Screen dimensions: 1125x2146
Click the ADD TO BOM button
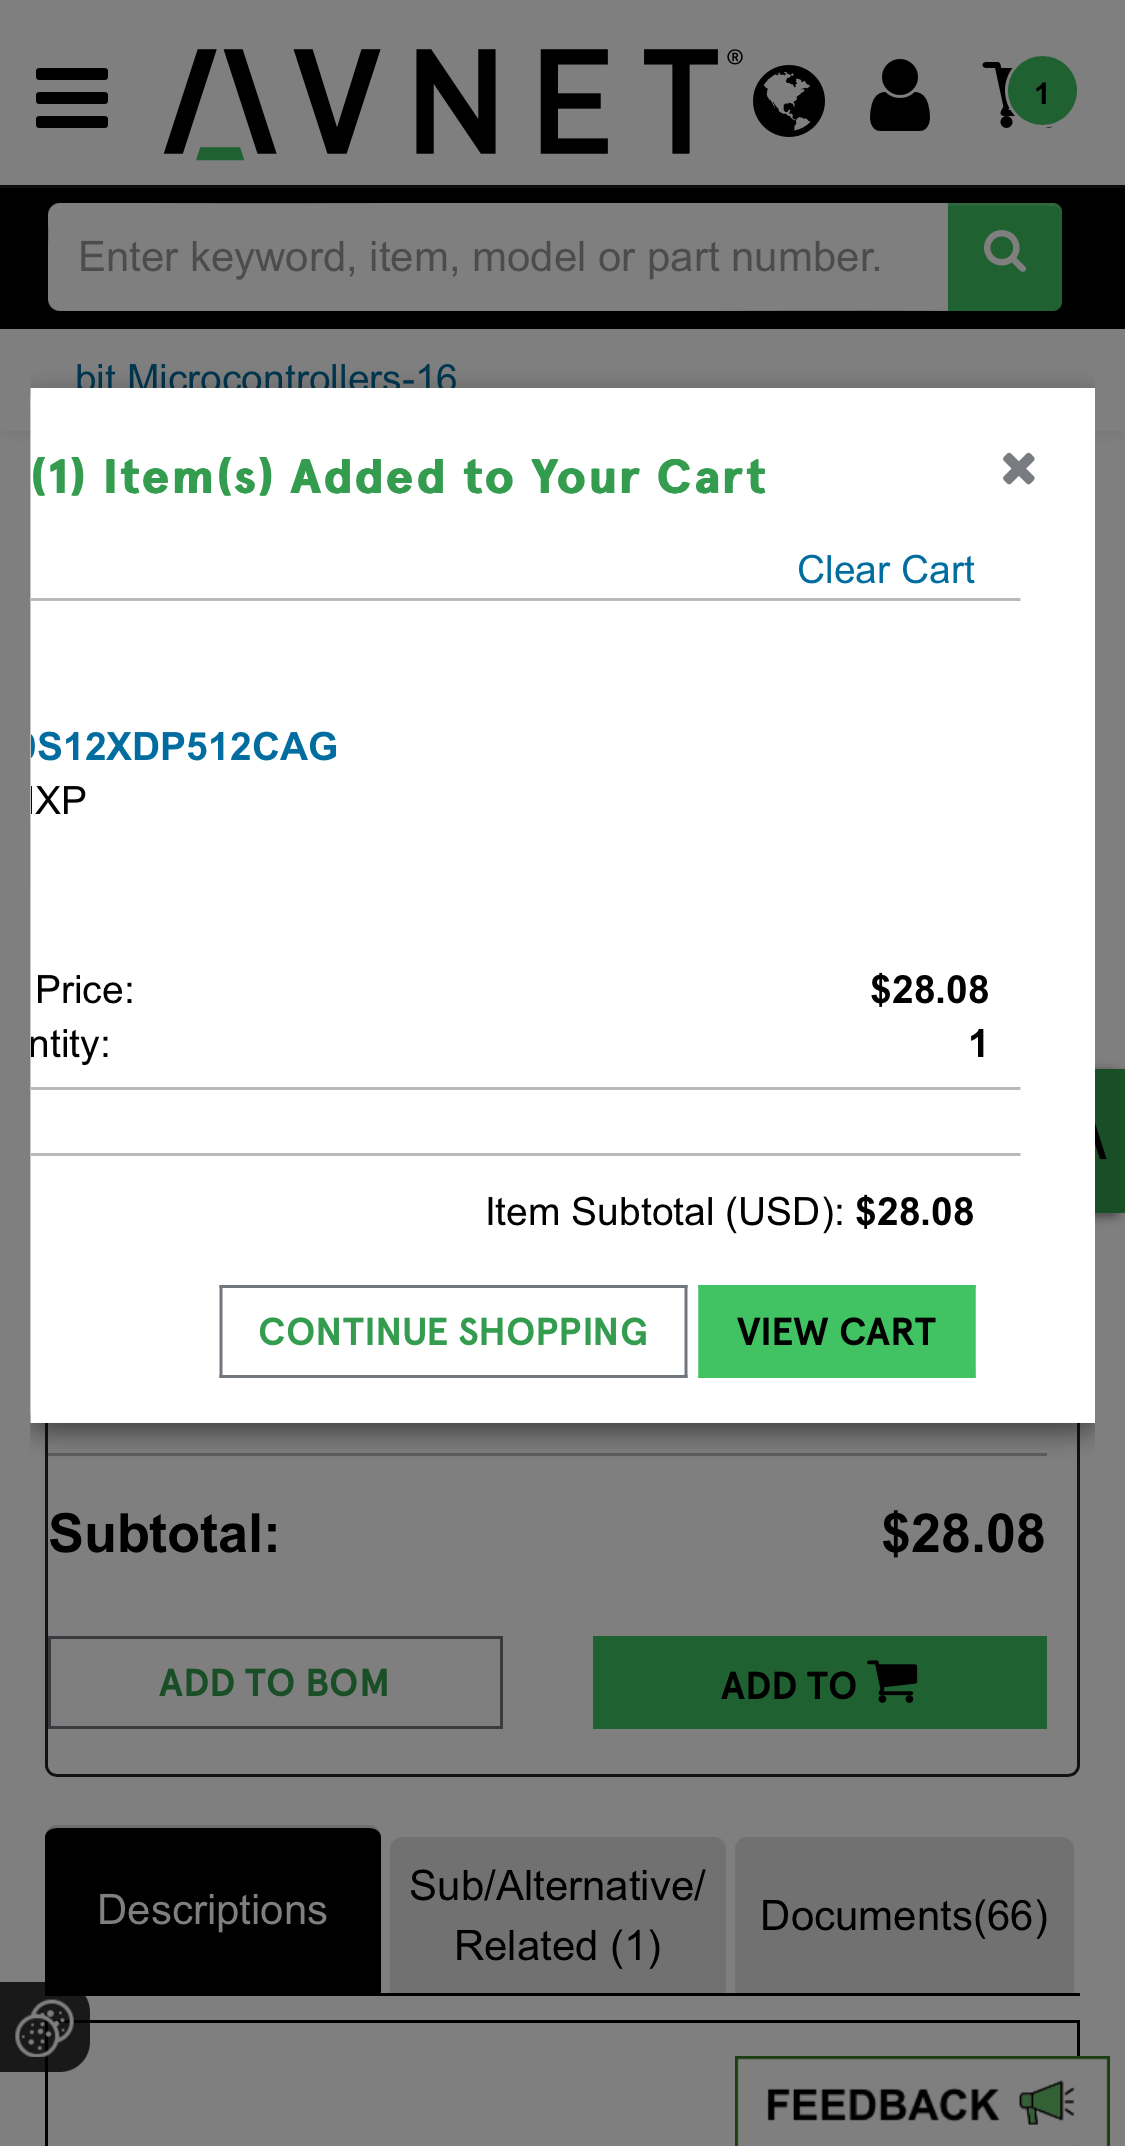pos(273,1683)
